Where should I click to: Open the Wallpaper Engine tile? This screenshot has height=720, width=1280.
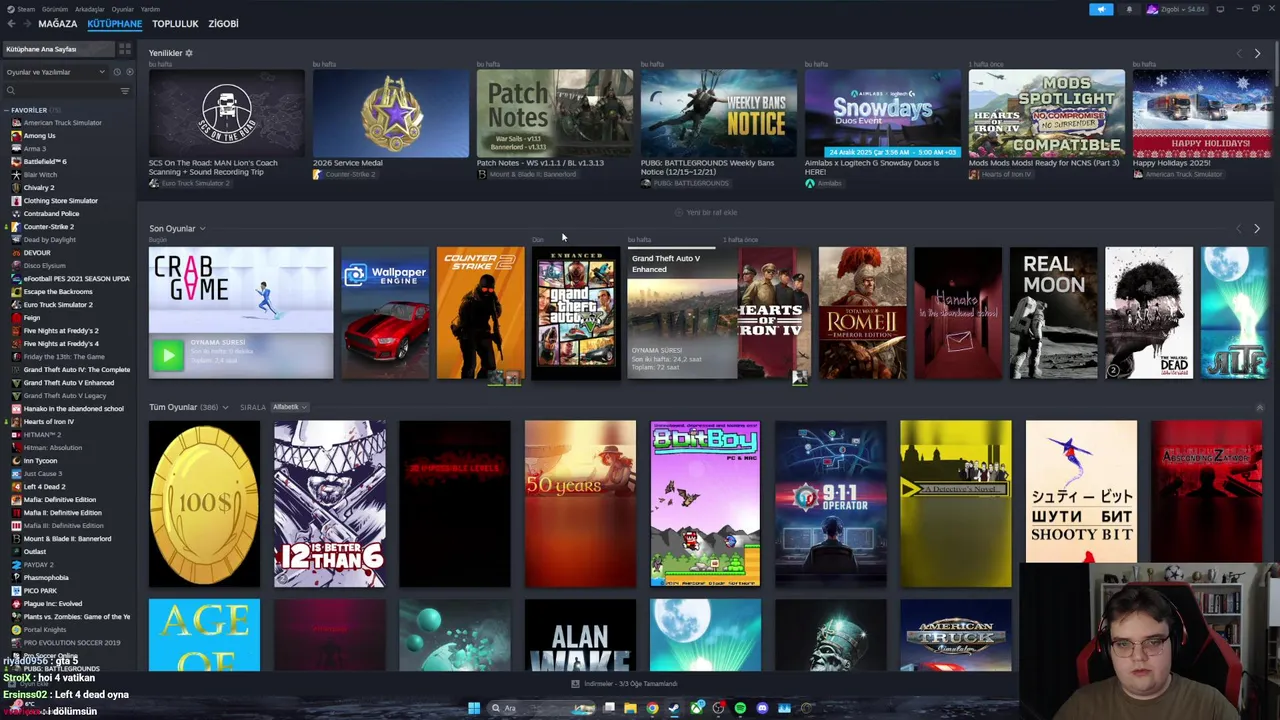pyautogui.click(x=384, y=313)
